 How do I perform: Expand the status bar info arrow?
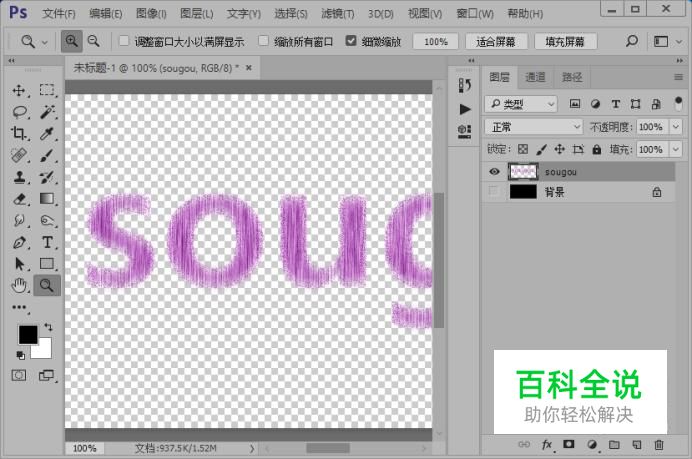tap(252, 448)
